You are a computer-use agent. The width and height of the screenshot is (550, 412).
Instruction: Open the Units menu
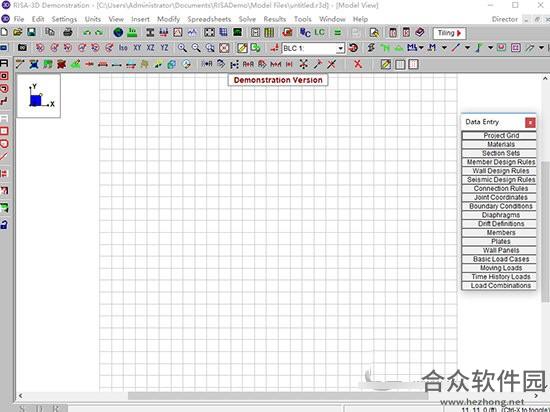click(93, 19)
